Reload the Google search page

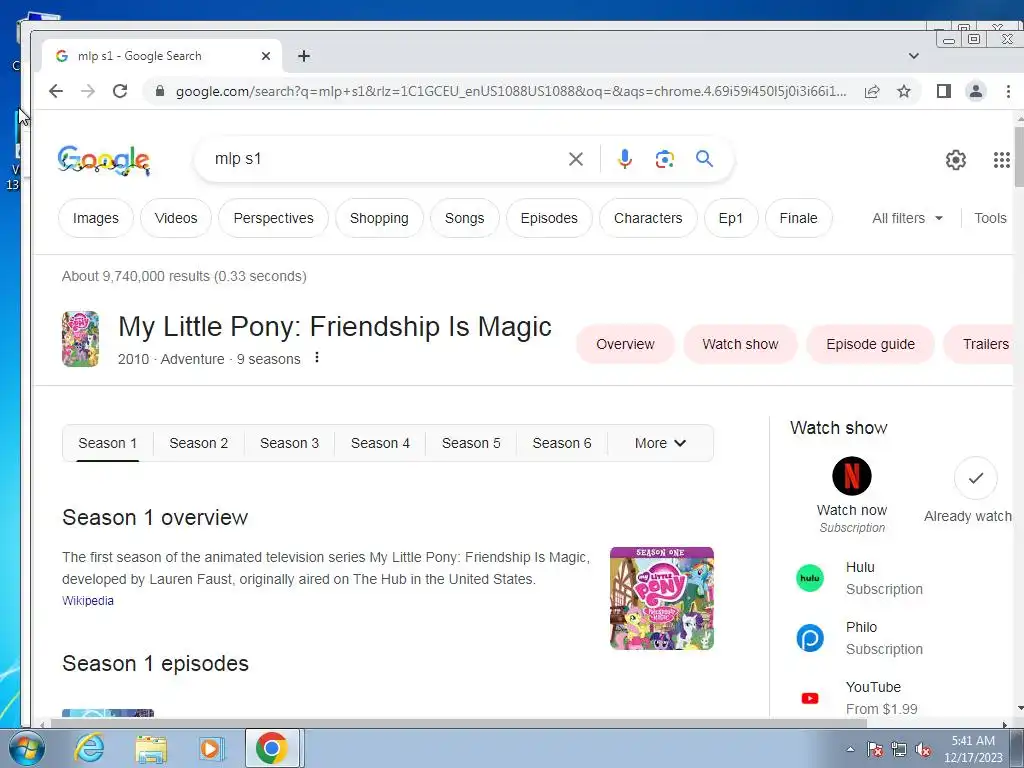(x=120, y=91)
